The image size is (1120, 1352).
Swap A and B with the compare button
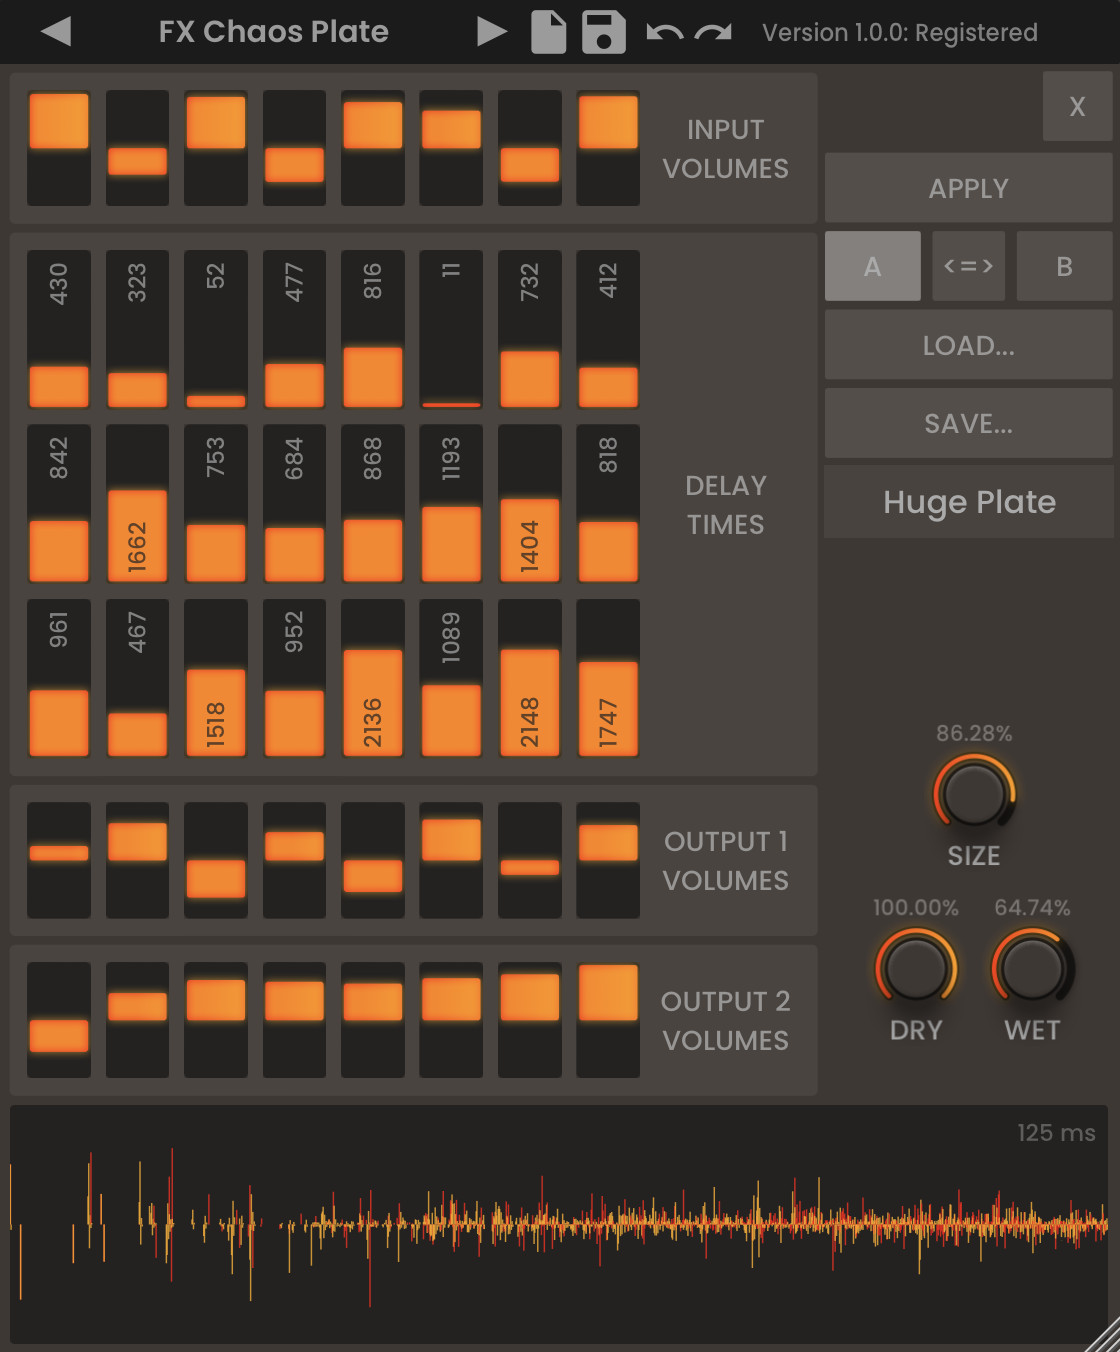pos(968,266)
